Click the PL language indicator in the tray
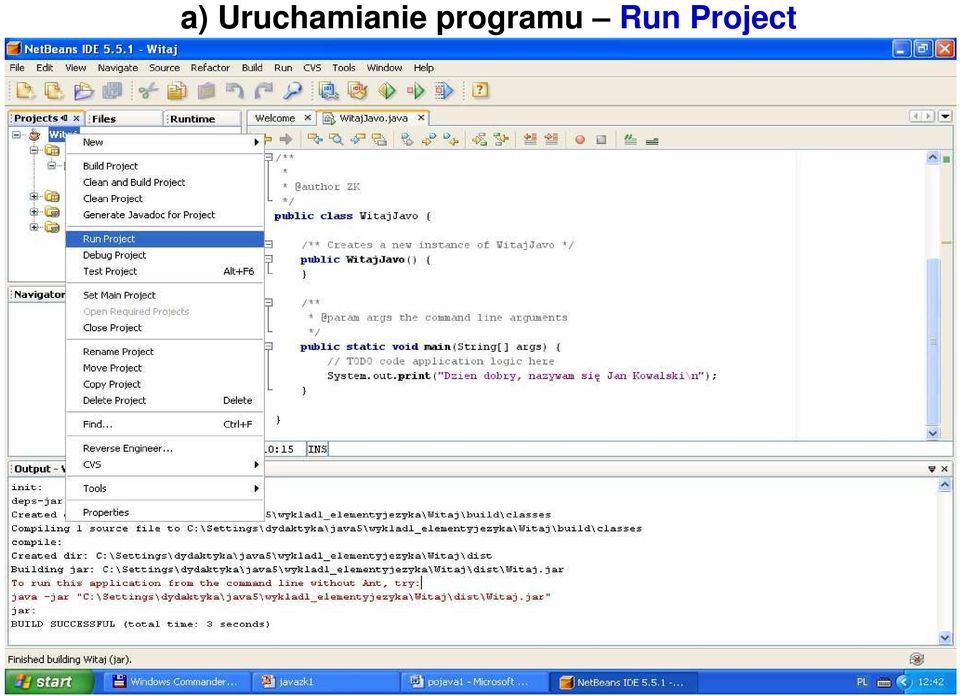The width and height of the screenshot is (960, 696). [x=862, y=681]
